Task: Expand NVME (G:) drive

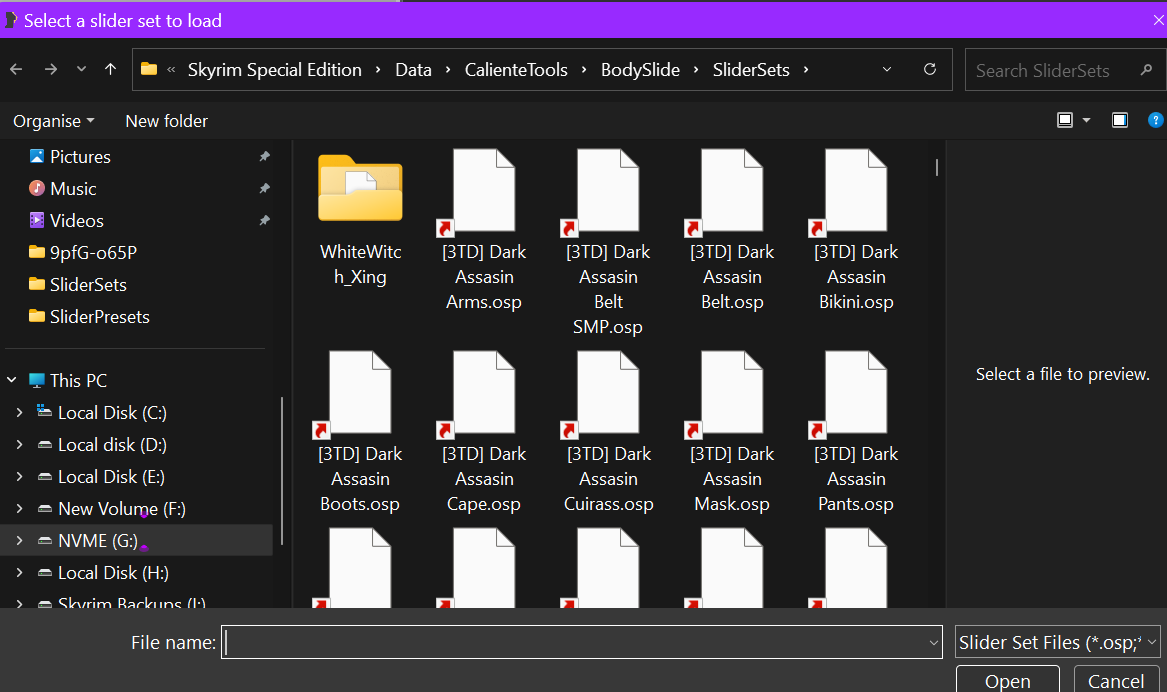Action: [19, 540]
